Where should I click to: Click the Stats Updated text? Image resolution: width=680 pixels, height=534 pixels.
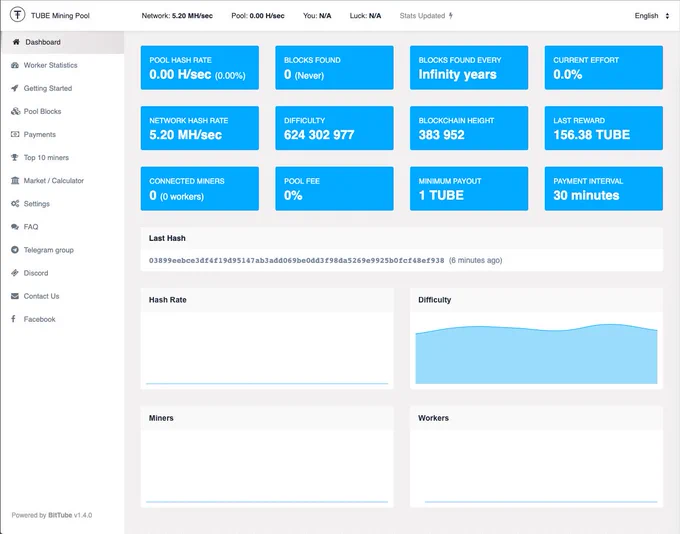(x=422, y=16)
